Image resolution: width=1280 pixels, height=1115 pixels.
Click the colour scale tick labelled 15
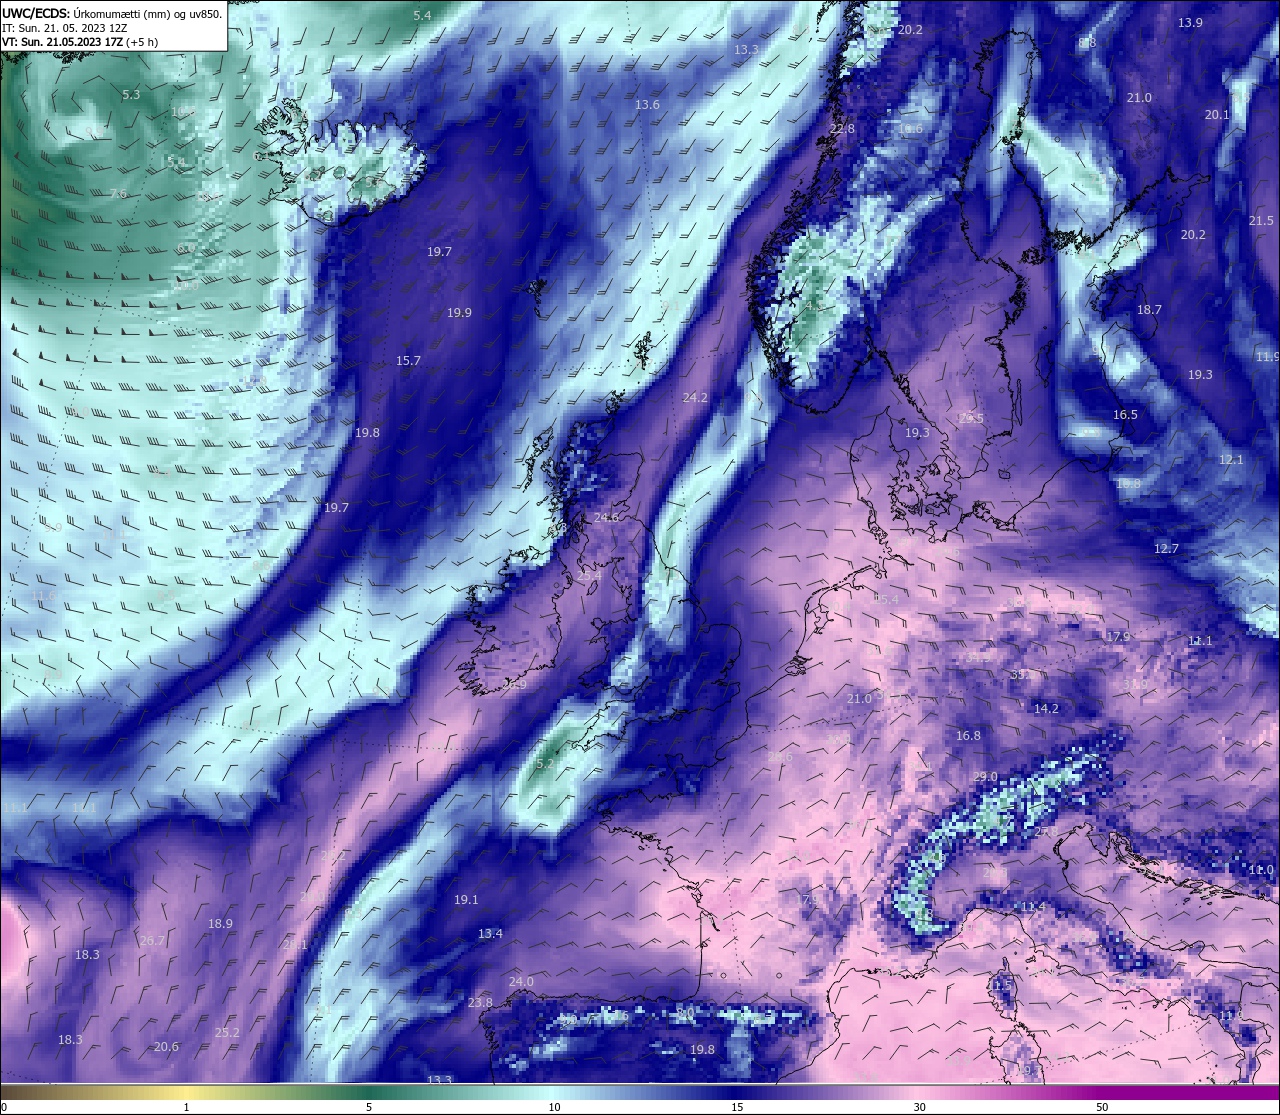point(737,1107)
